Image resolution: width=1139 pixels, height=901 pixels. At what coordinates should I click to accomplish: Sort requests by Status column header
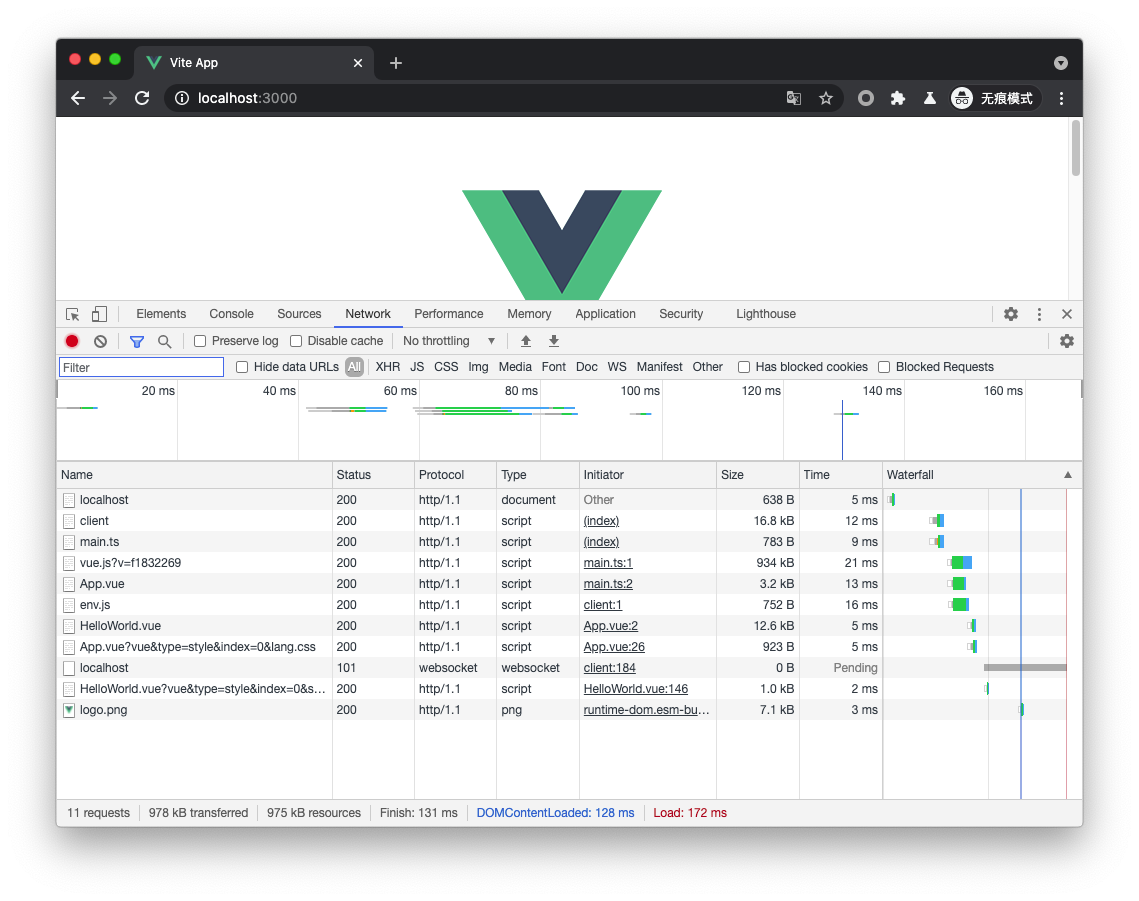point(373,474)
